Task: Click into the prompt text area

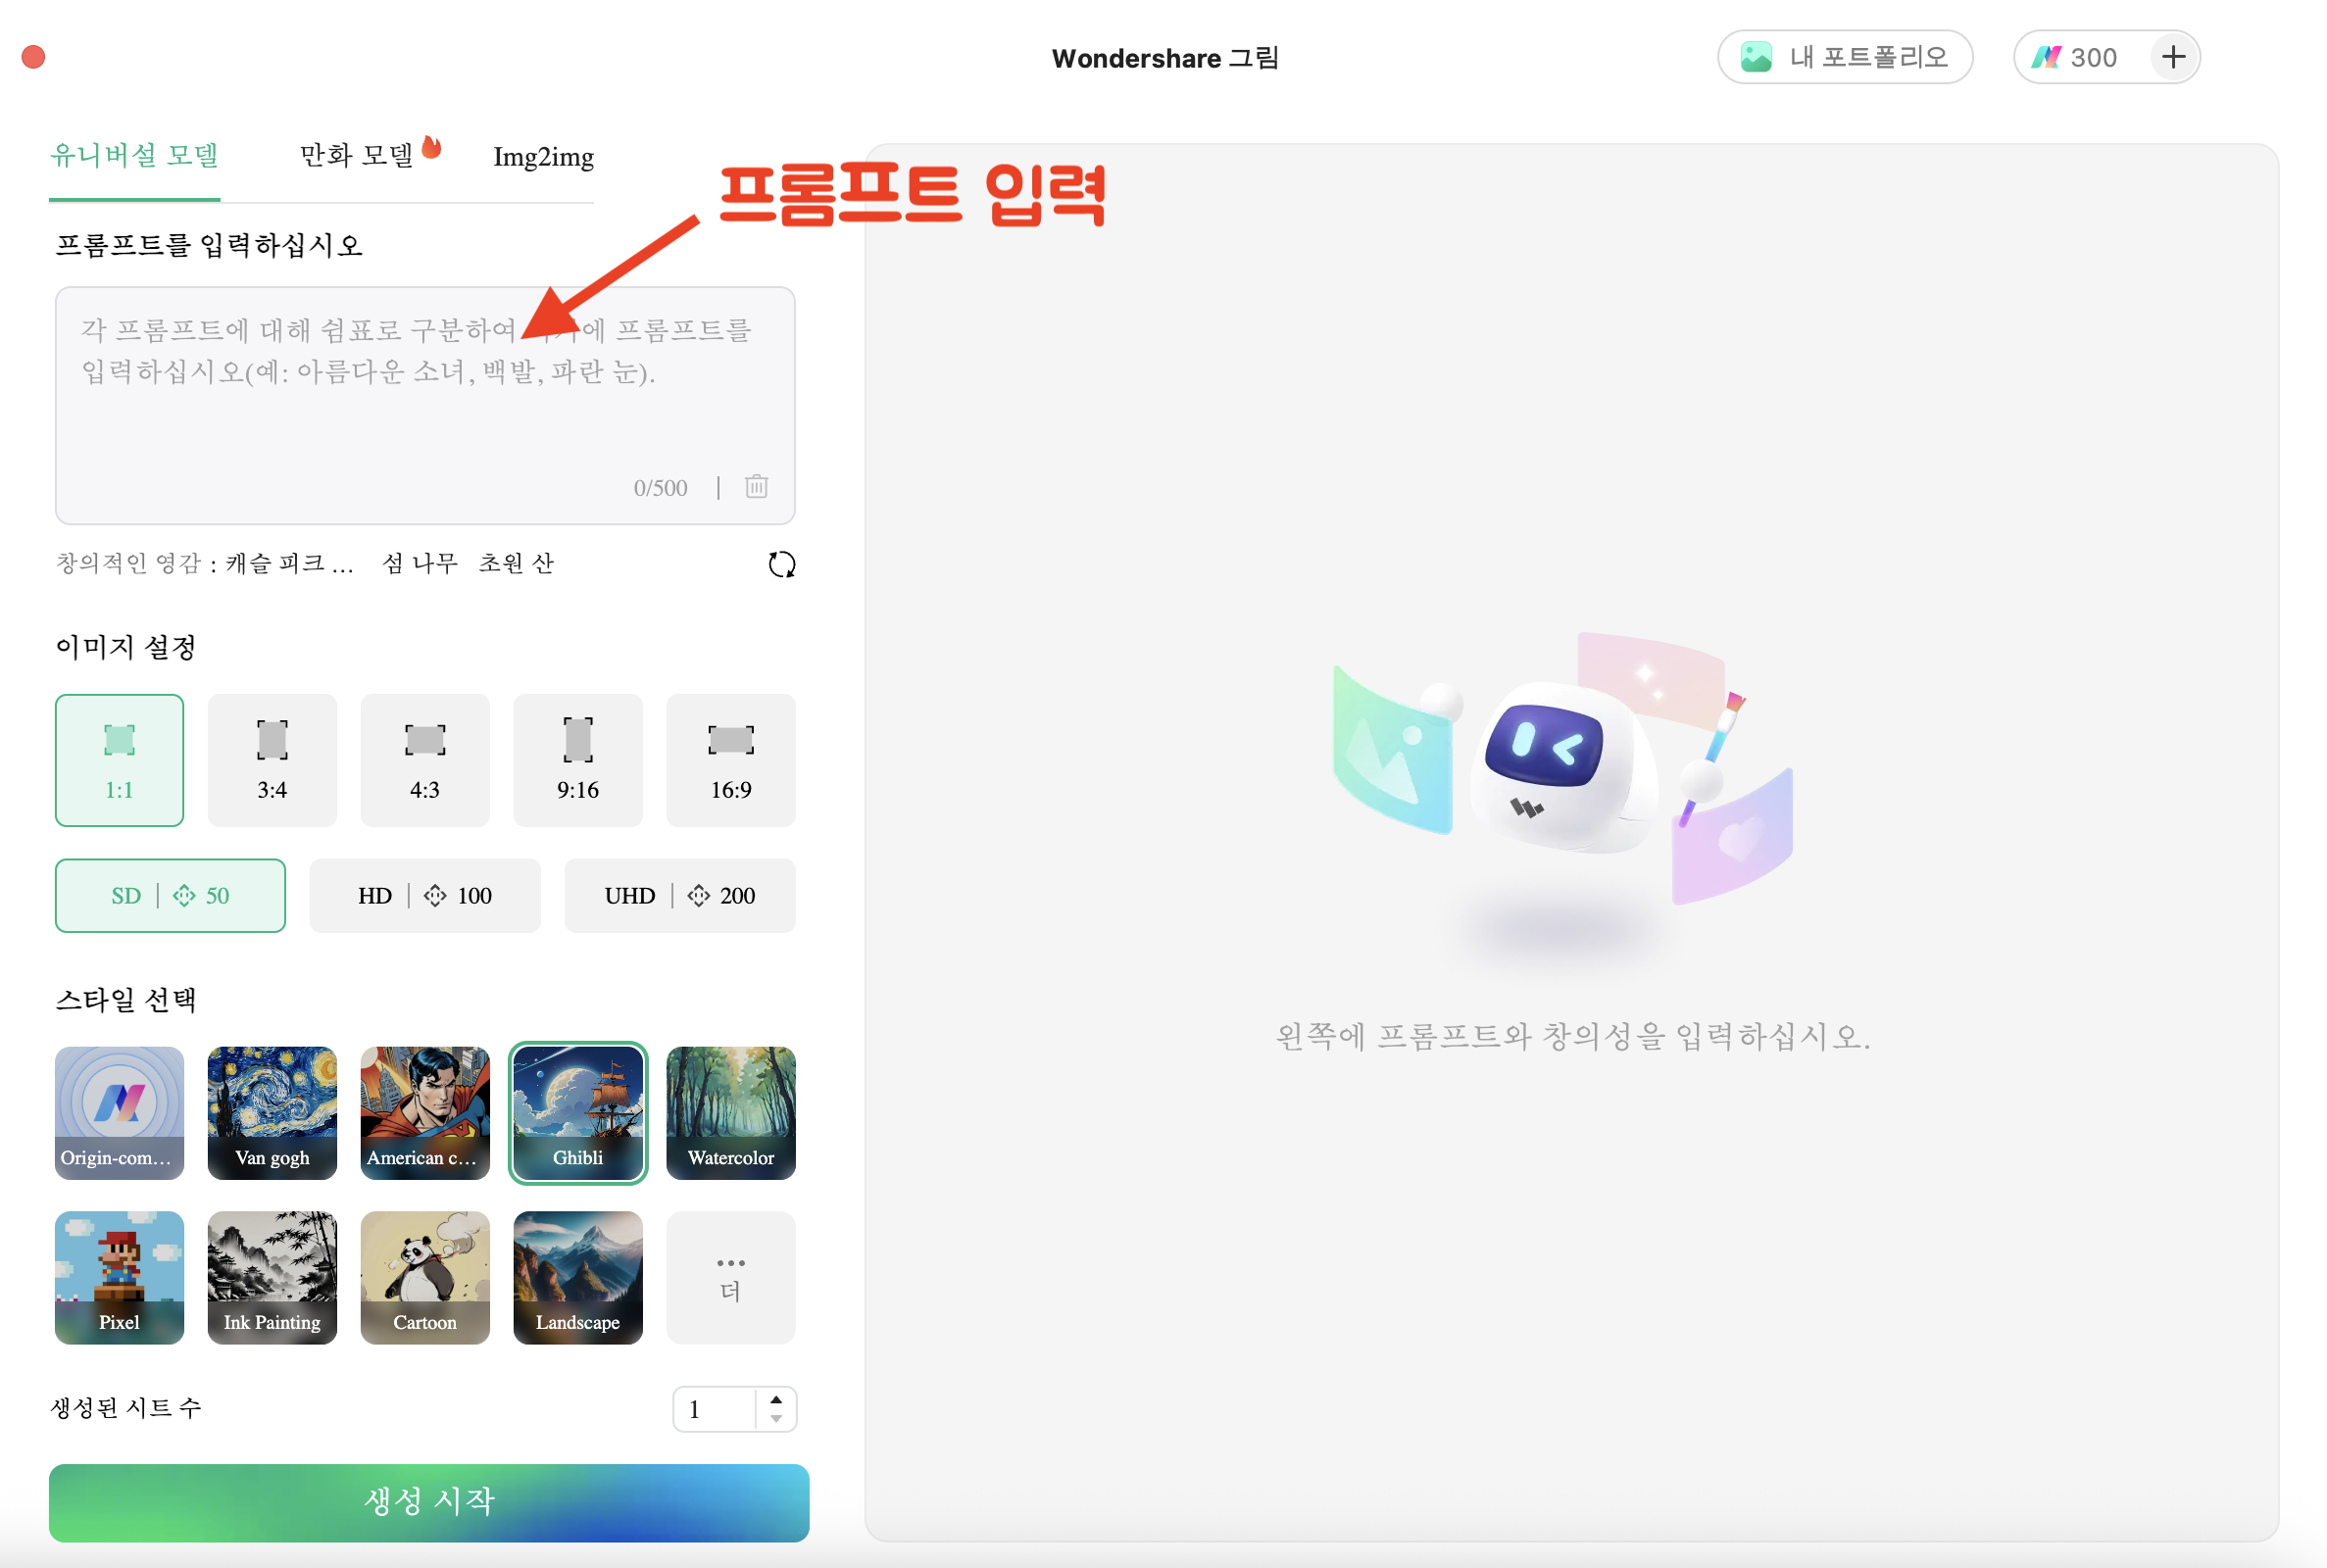Action: pos(425,405)
